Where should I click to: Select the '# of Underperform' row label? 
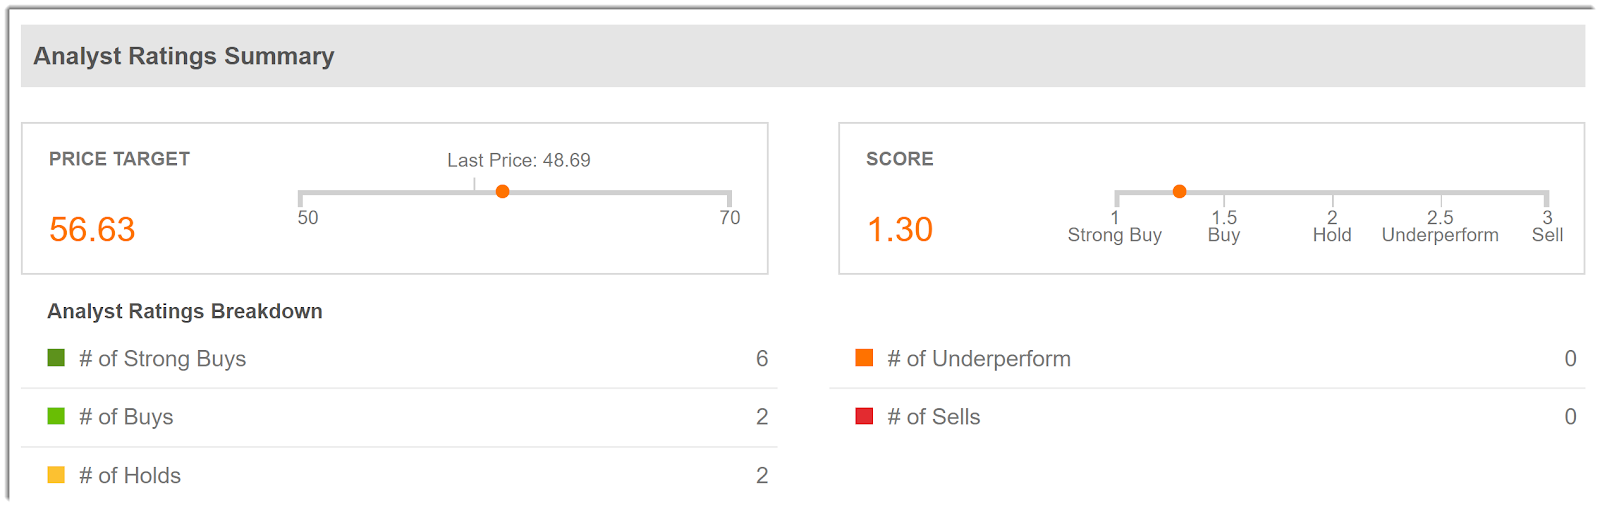click(x=979, y=359)
